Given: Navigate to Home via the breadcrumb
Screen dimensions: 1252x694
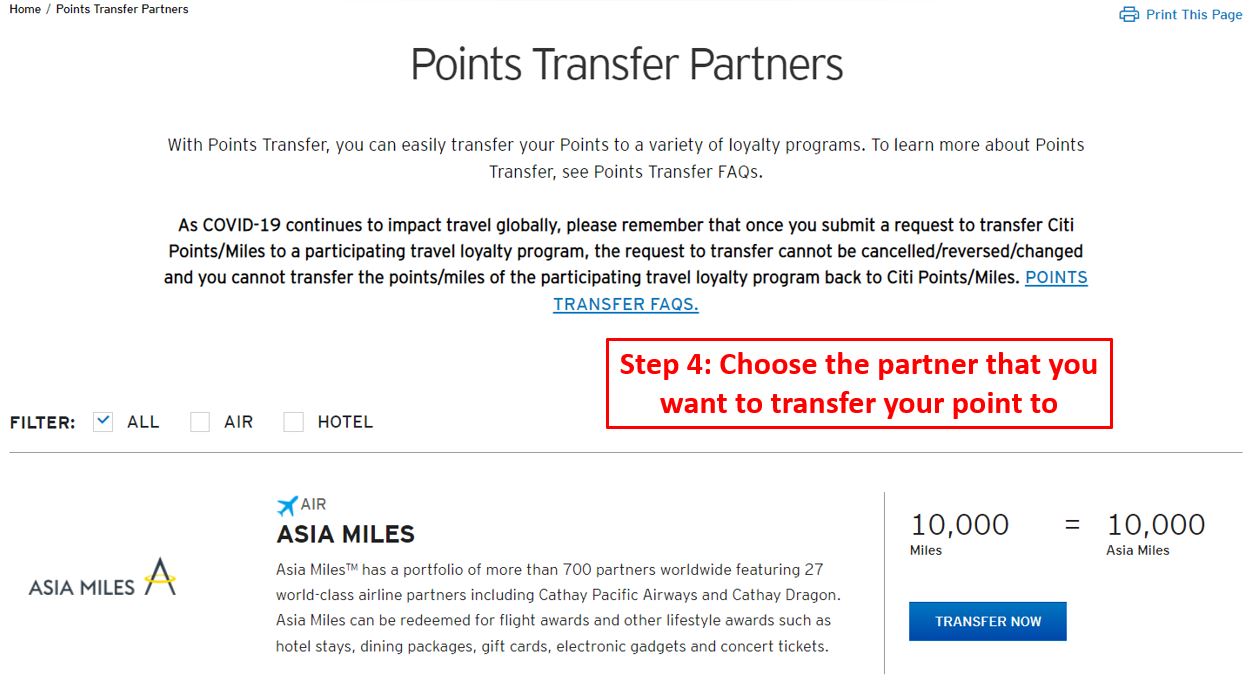Looking at the screenshot, I should [24, 9].
